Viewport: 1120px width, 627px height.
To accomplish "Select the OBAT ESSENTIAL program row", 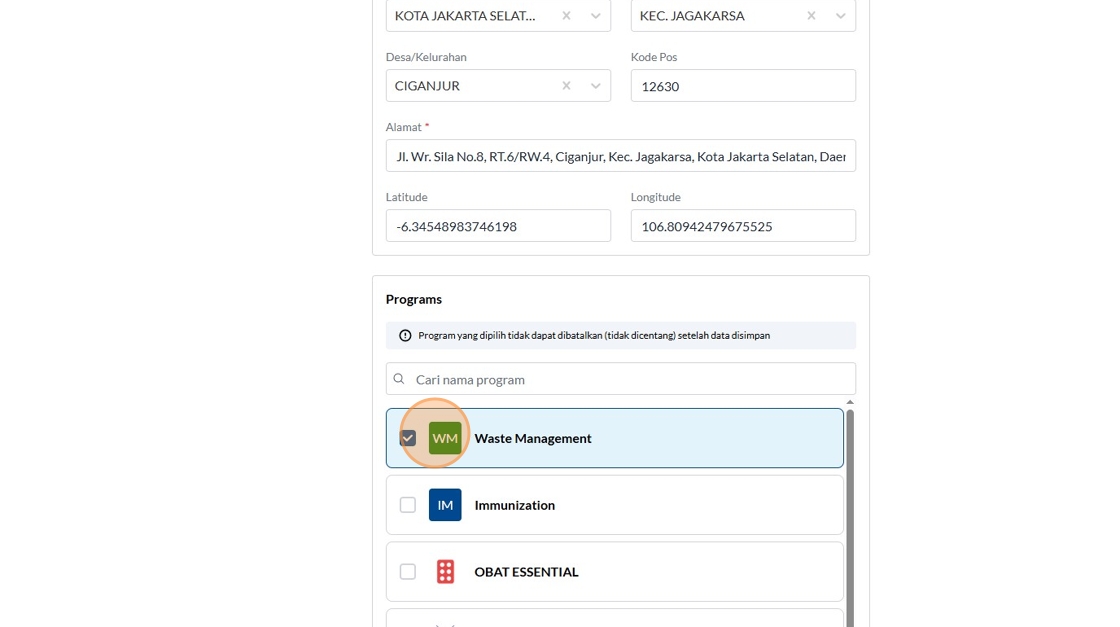I will (650, 572).
